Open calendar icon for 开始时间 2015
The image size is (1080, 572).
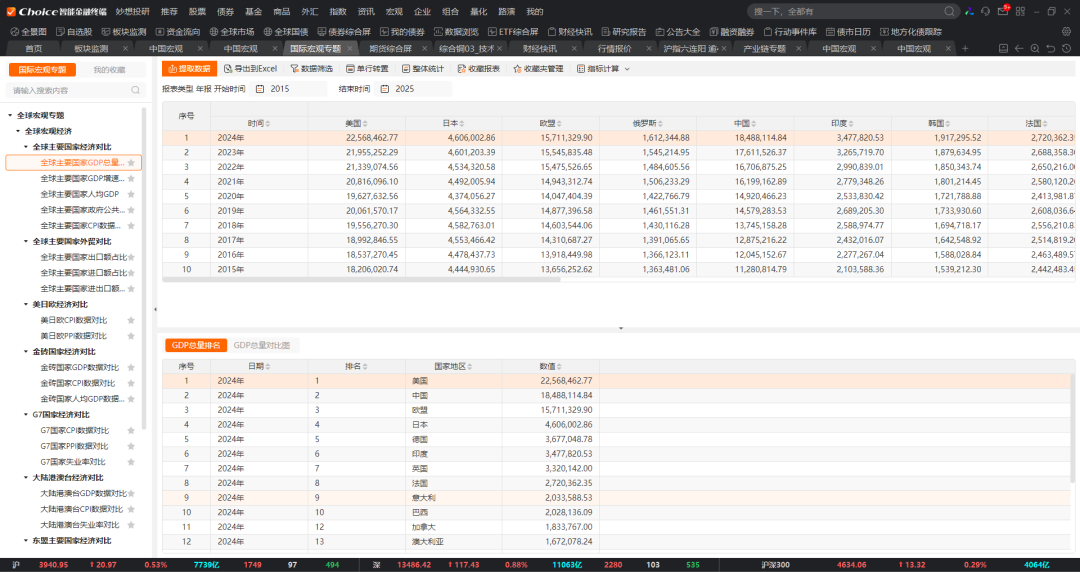(260, 89)
